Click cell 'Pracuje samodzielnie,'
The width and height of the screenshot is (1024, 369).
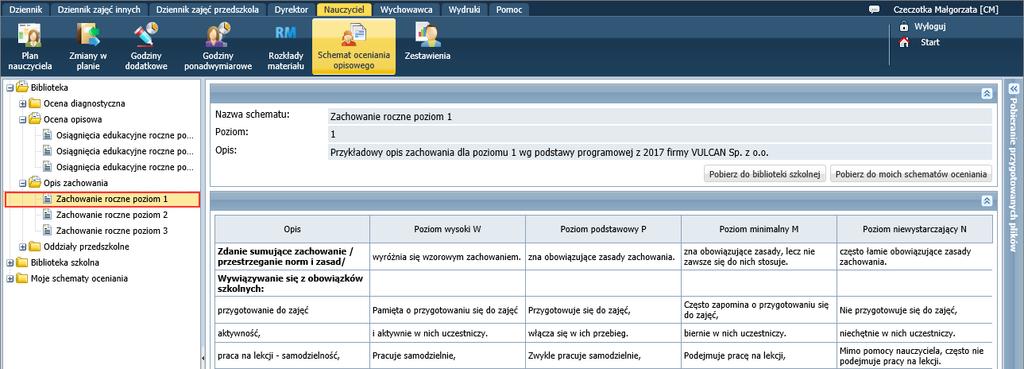click(x=447, y=356)
